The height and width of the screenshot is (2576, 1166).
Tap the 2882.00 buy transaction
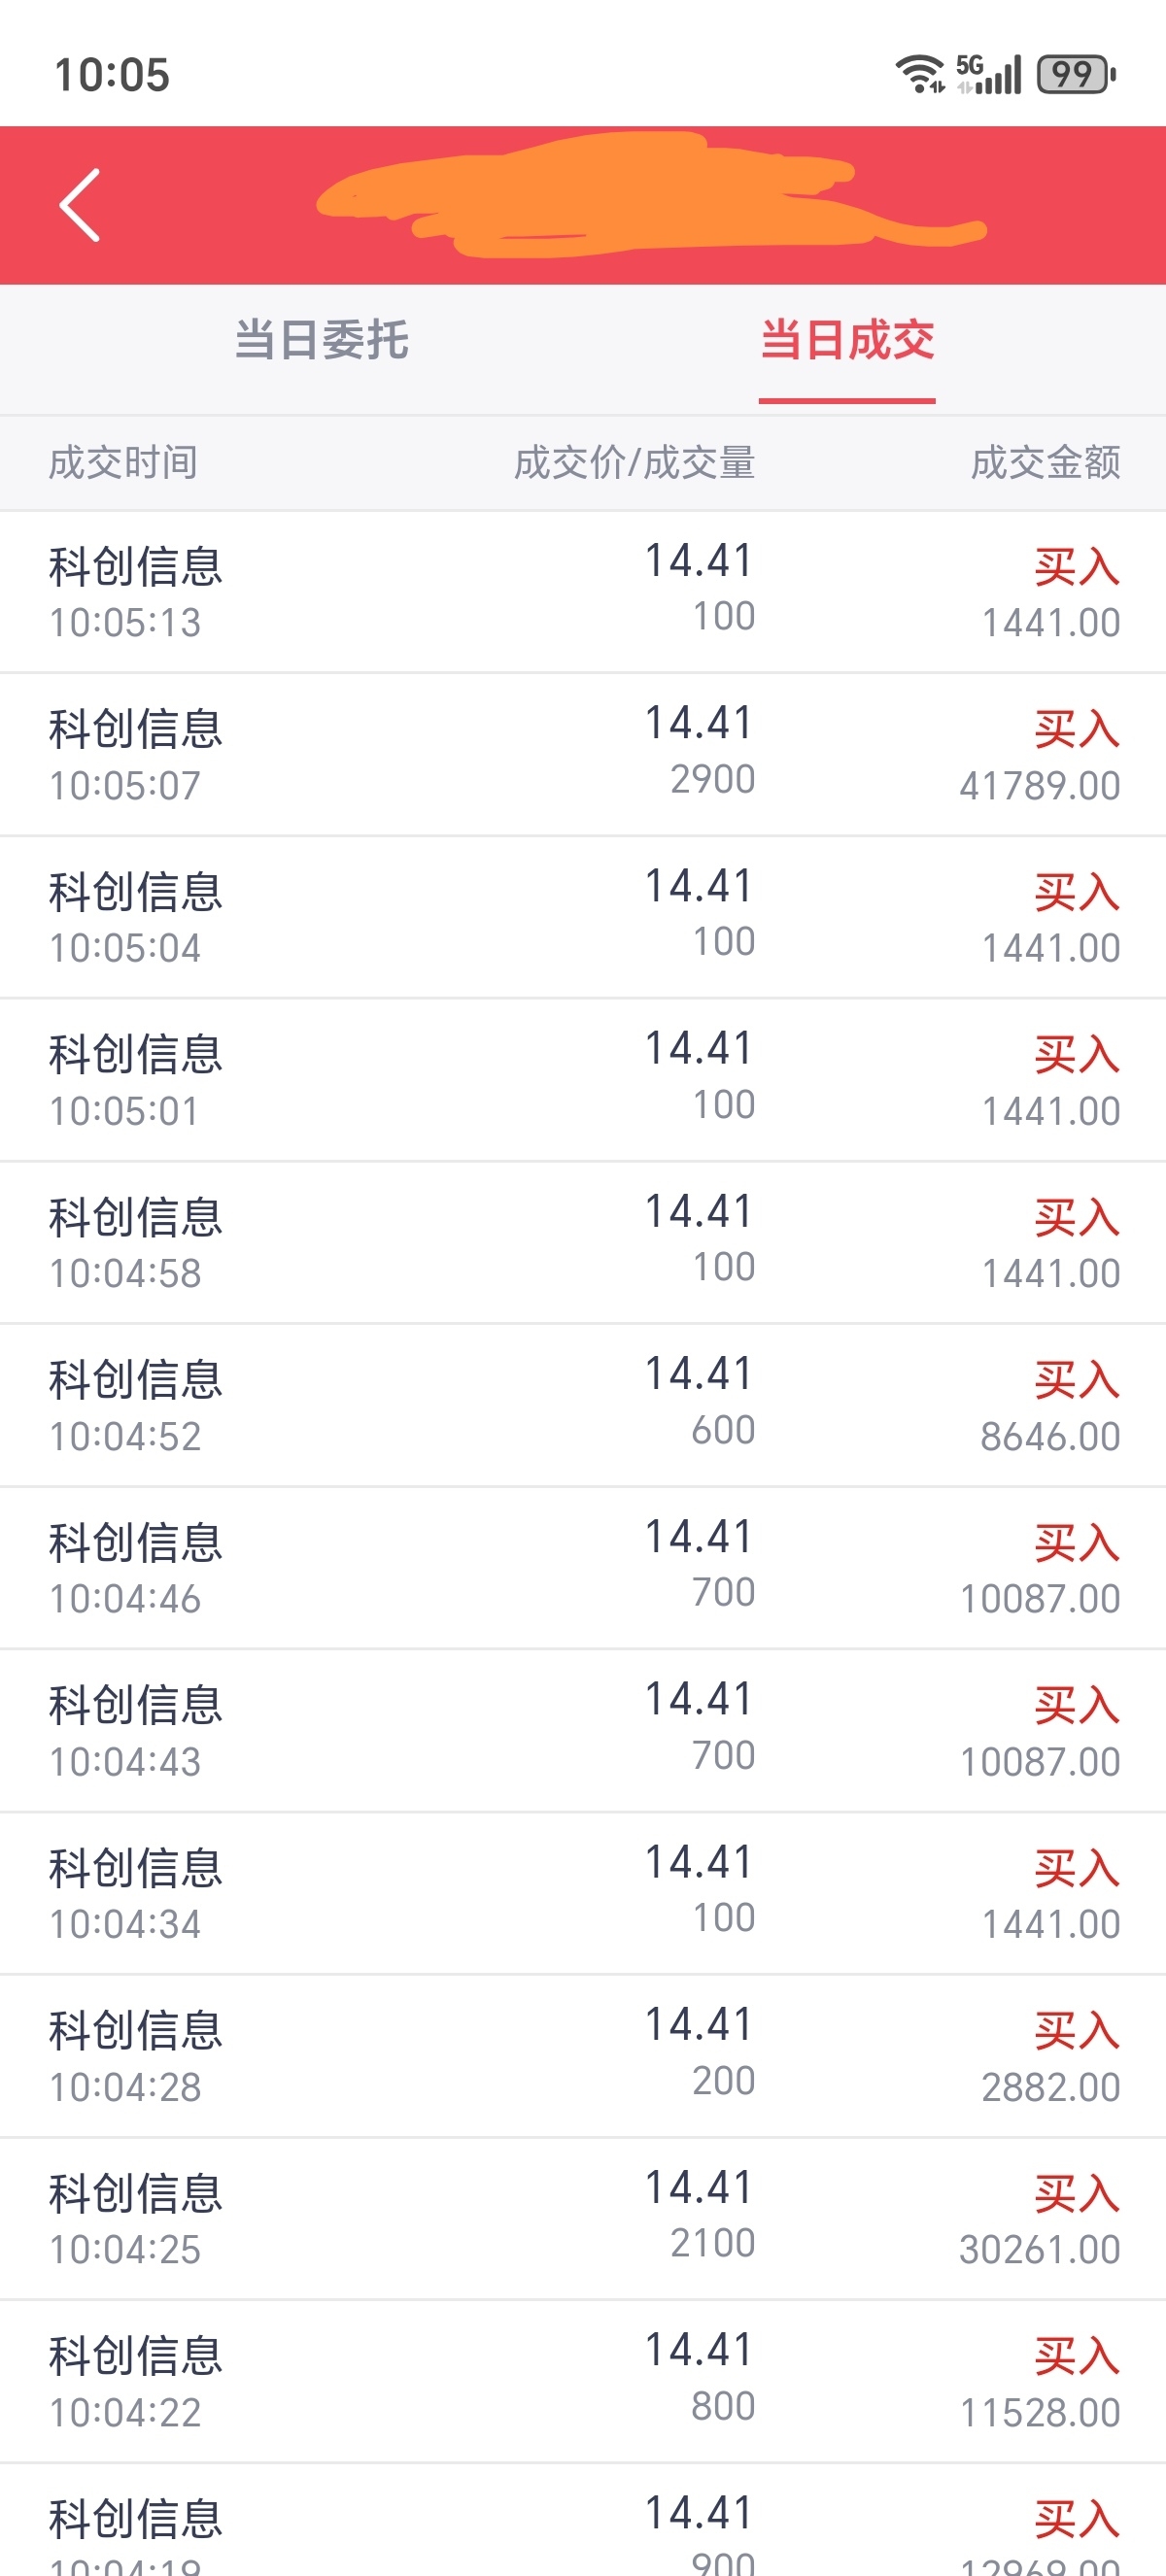click(583, 2057)
